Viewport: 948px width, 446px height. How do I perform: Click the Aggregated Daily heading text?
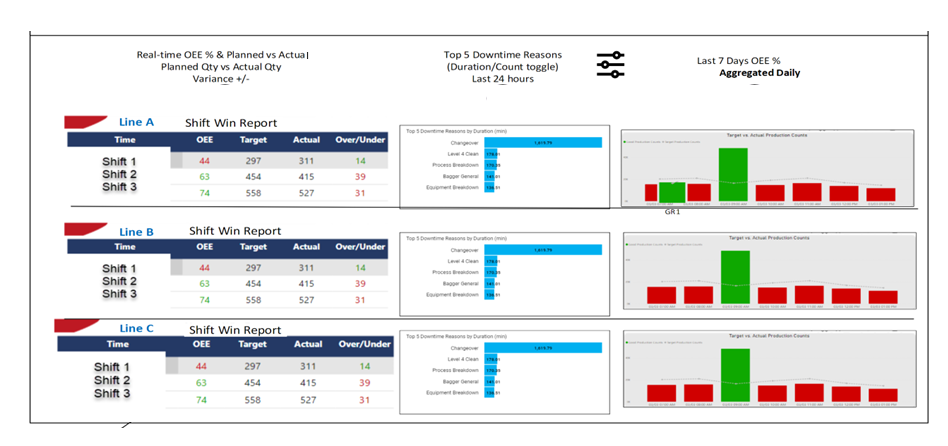[759, 73]
